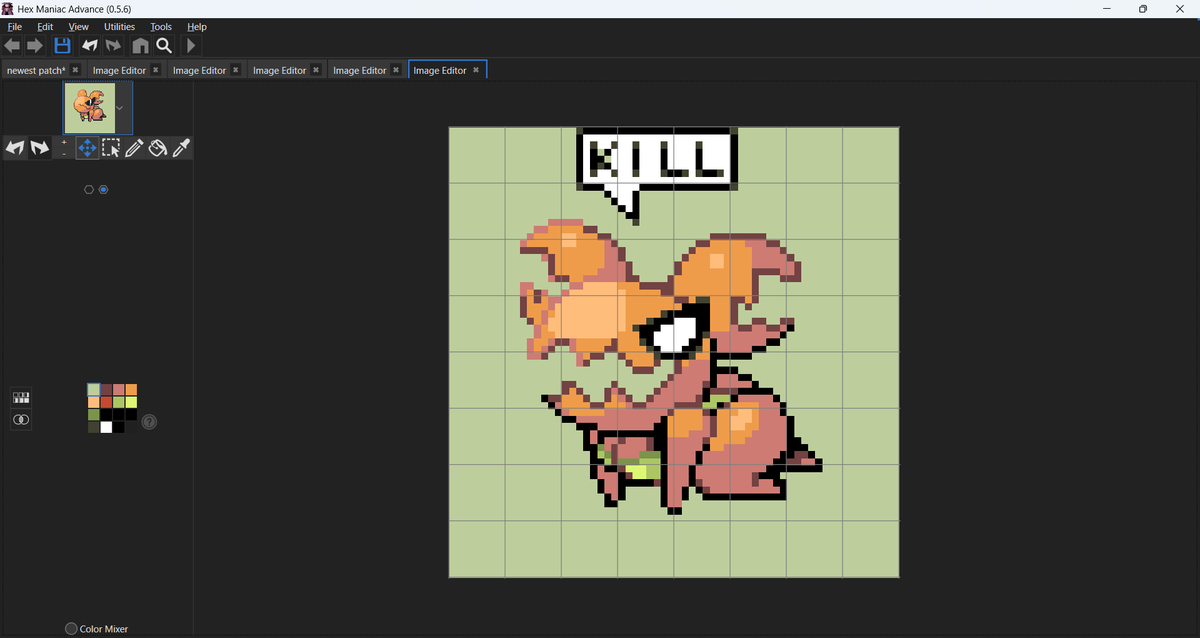Pick the dark olive palette color

coord(94,427)
